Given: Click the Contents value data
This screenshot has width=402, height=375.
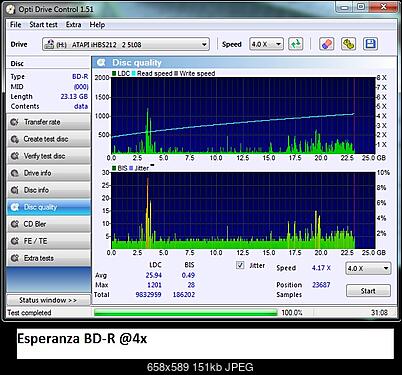Looking at the screenshot, I should click(x=81, y=106).
